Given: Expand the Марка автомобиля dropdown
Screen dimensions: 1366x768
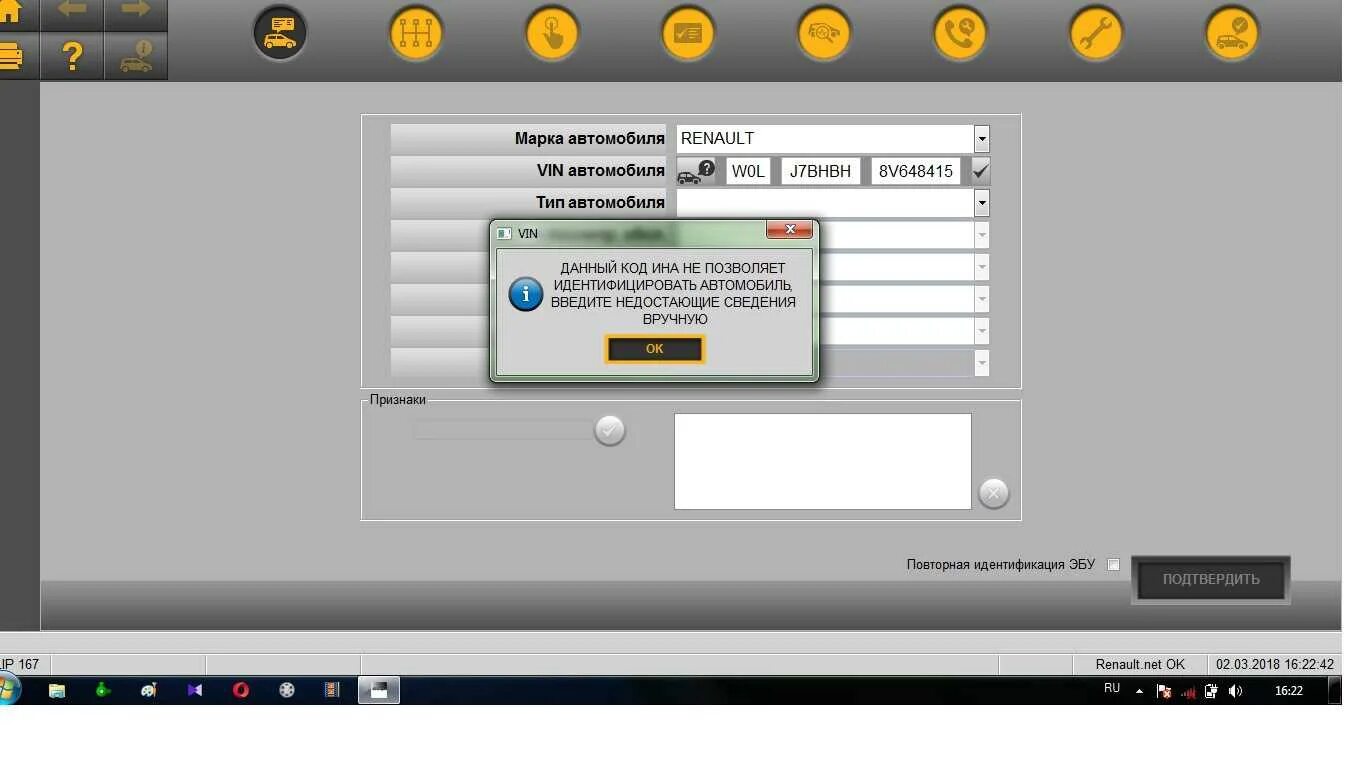Looking at the screenshot, I should [982, 139].
